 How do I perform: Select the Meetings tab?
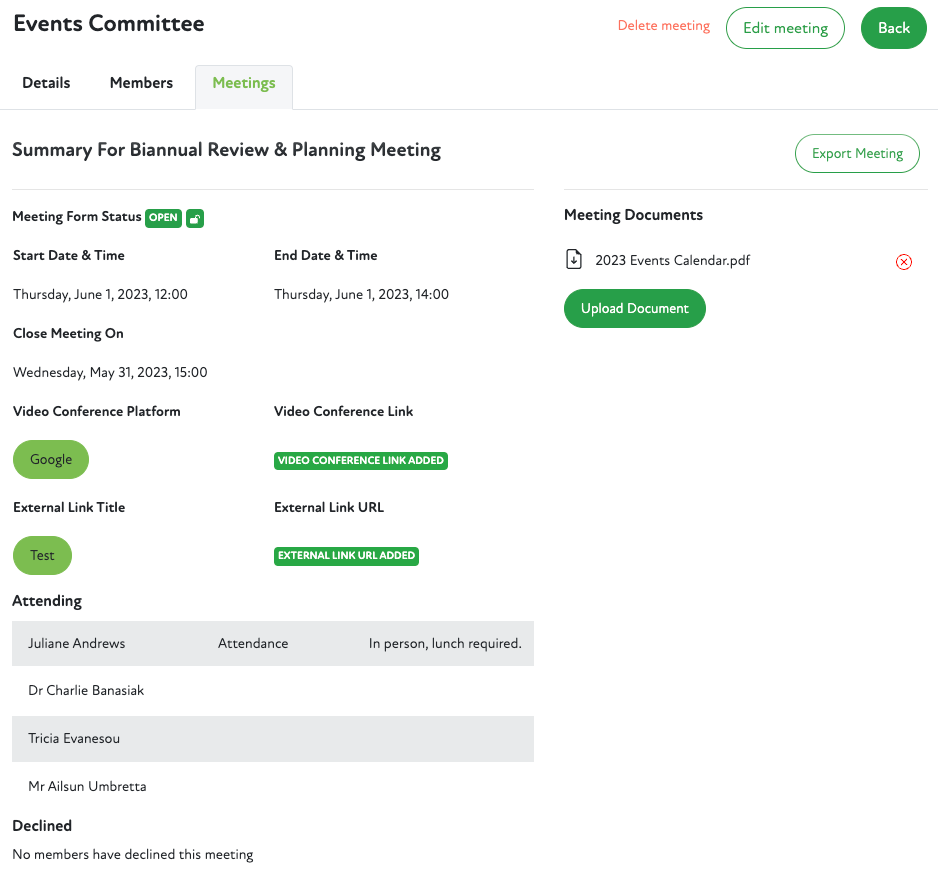point(244,84)
